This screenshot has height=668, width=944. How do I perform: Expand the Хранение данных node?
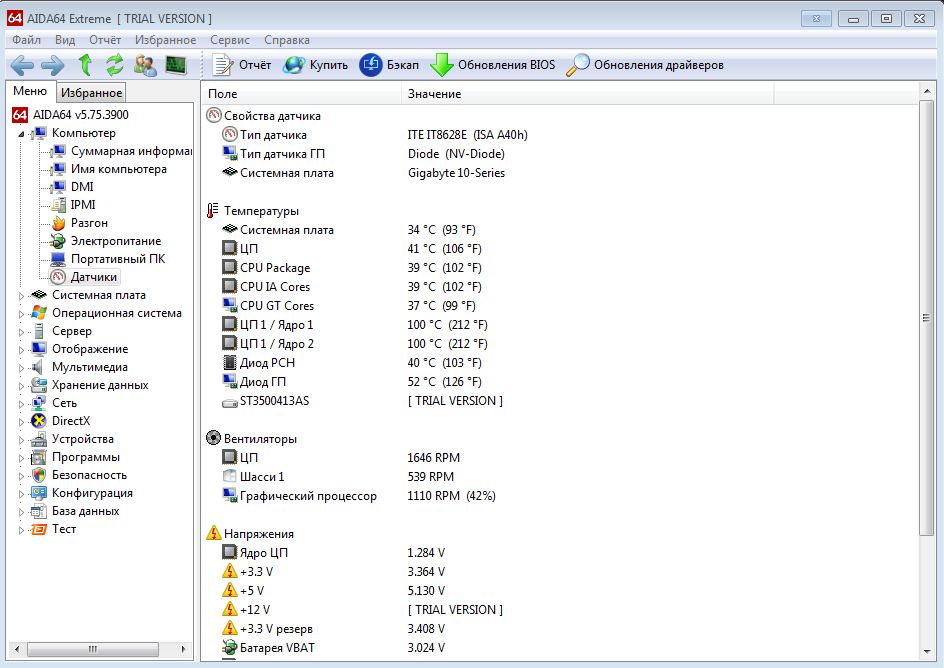pyautogui.click(x=21, y=386)
